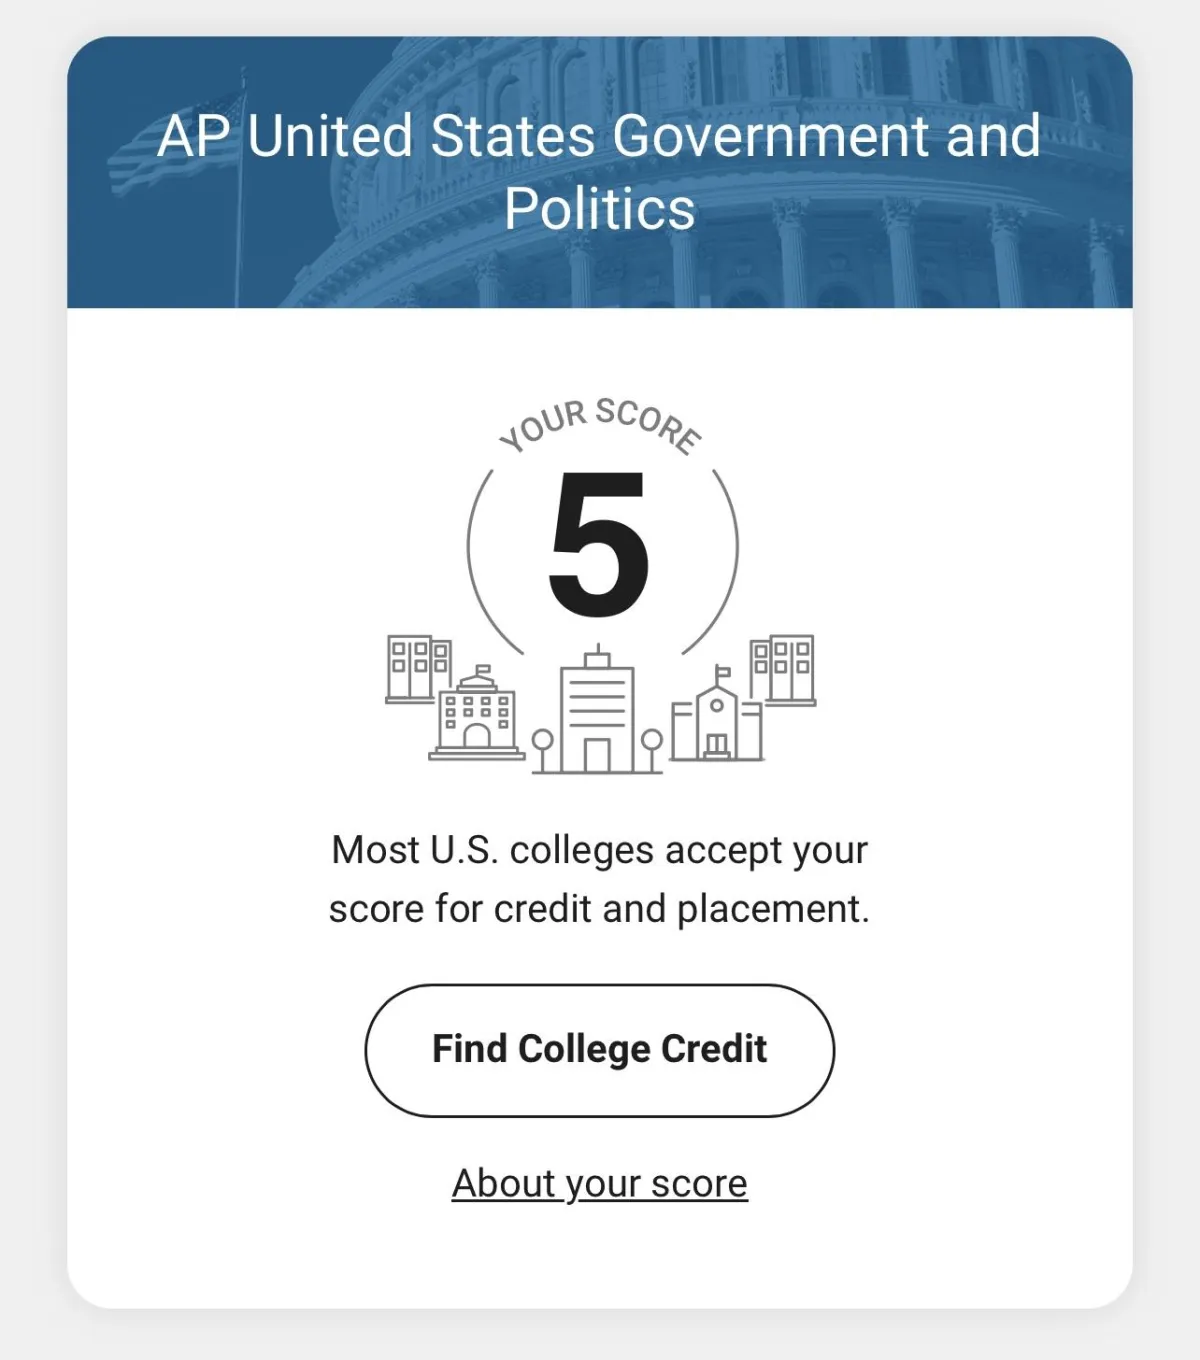Click the small tree icon right of tower
This screenshot has width=1200, height=1360.
point(651,751)
